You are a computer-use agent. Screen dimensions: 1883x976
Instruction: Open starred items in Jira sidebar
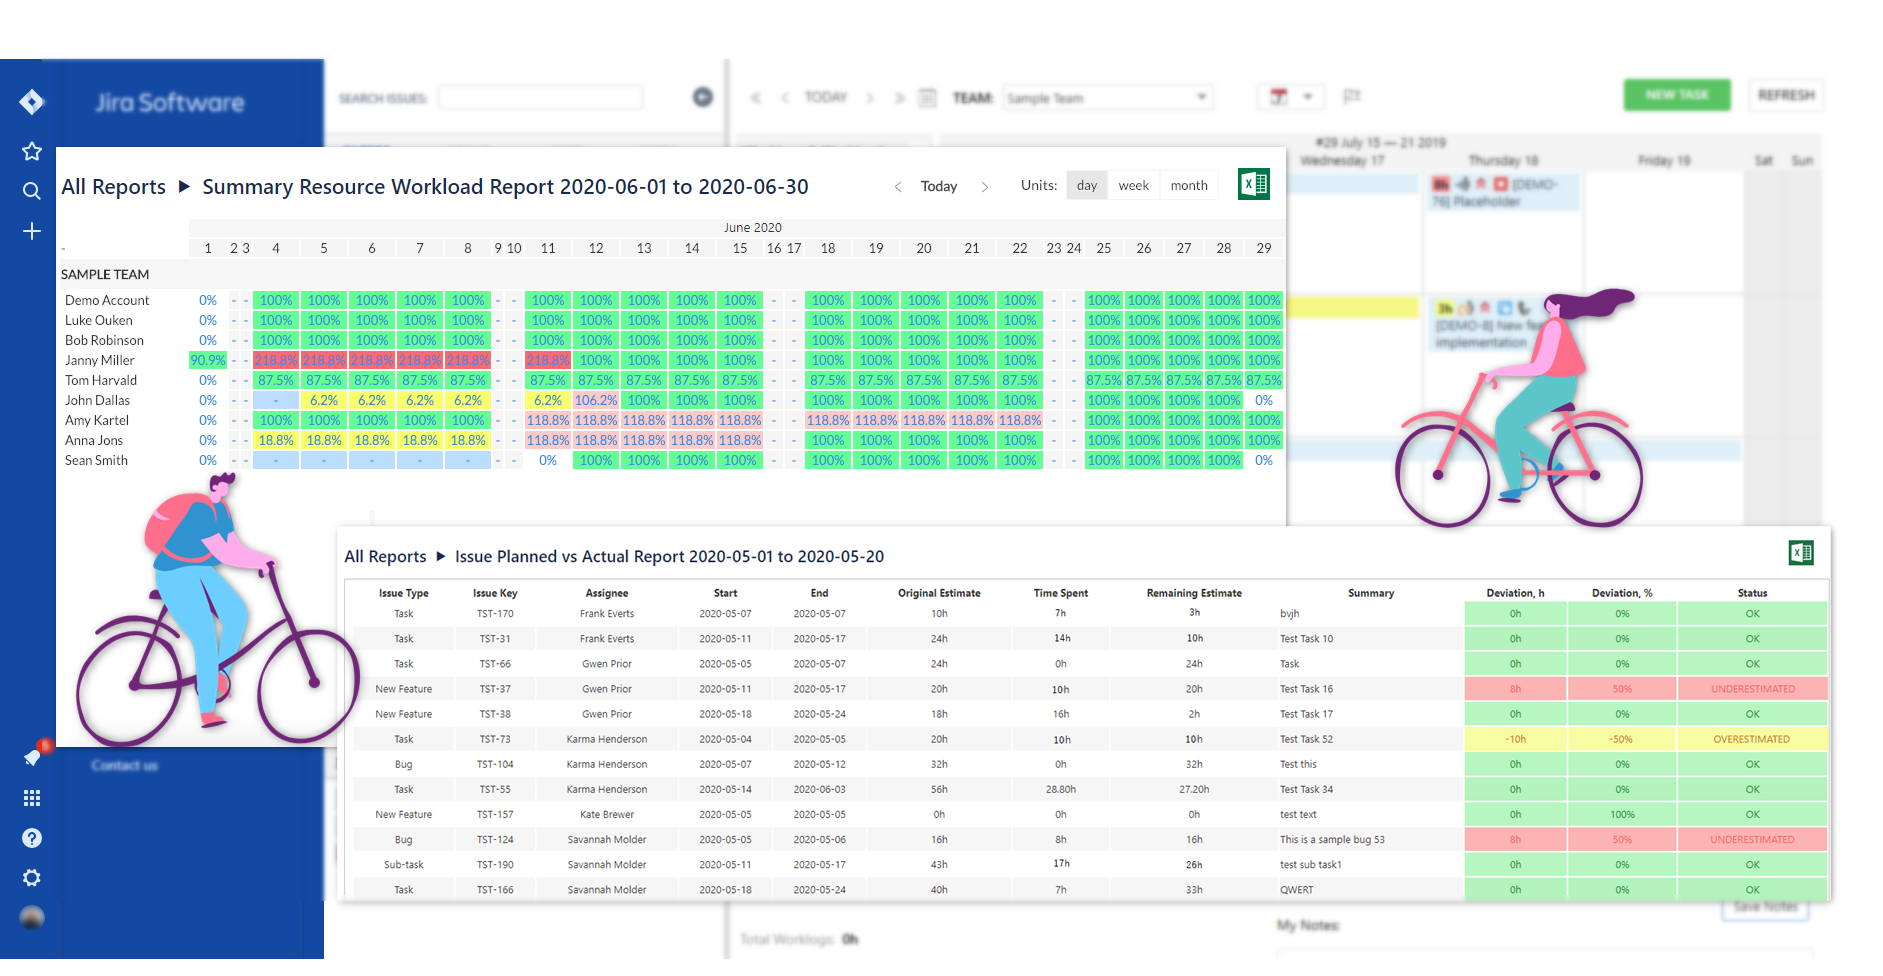tap(32, 151)
